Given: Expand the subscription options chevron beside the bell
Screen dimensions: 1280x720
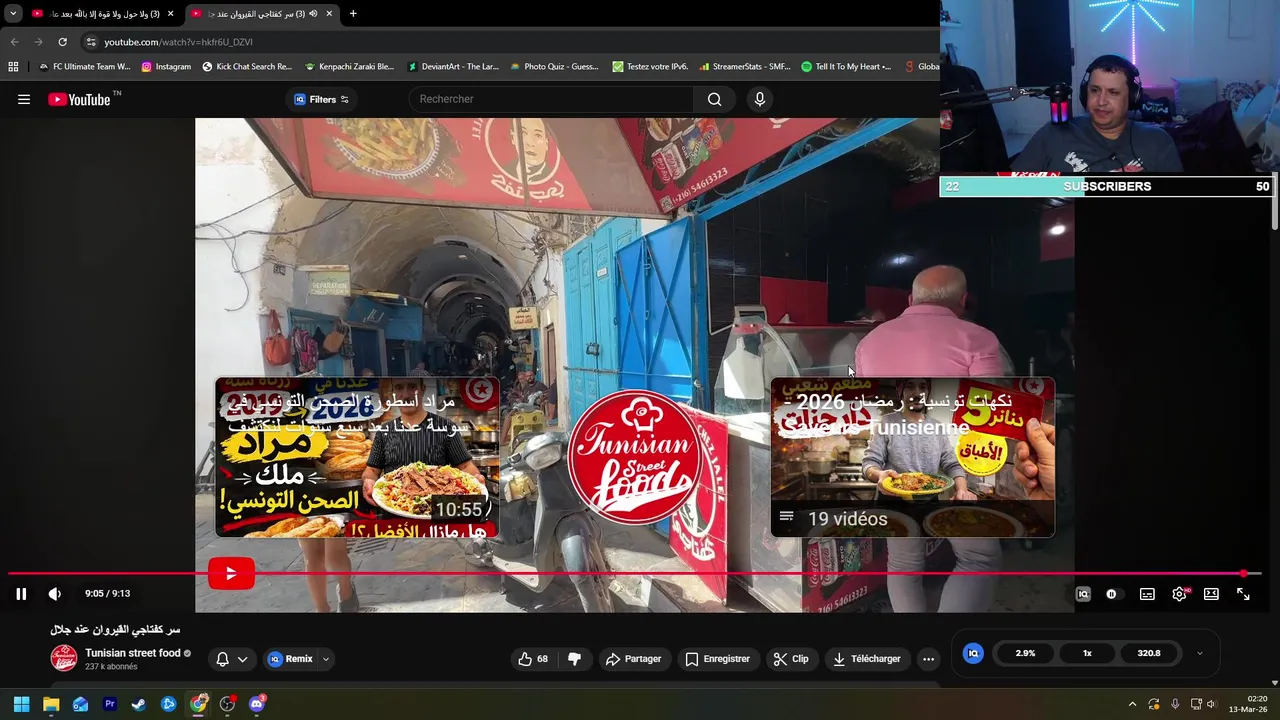Looking at the screenshot, I should pos(242,659).
